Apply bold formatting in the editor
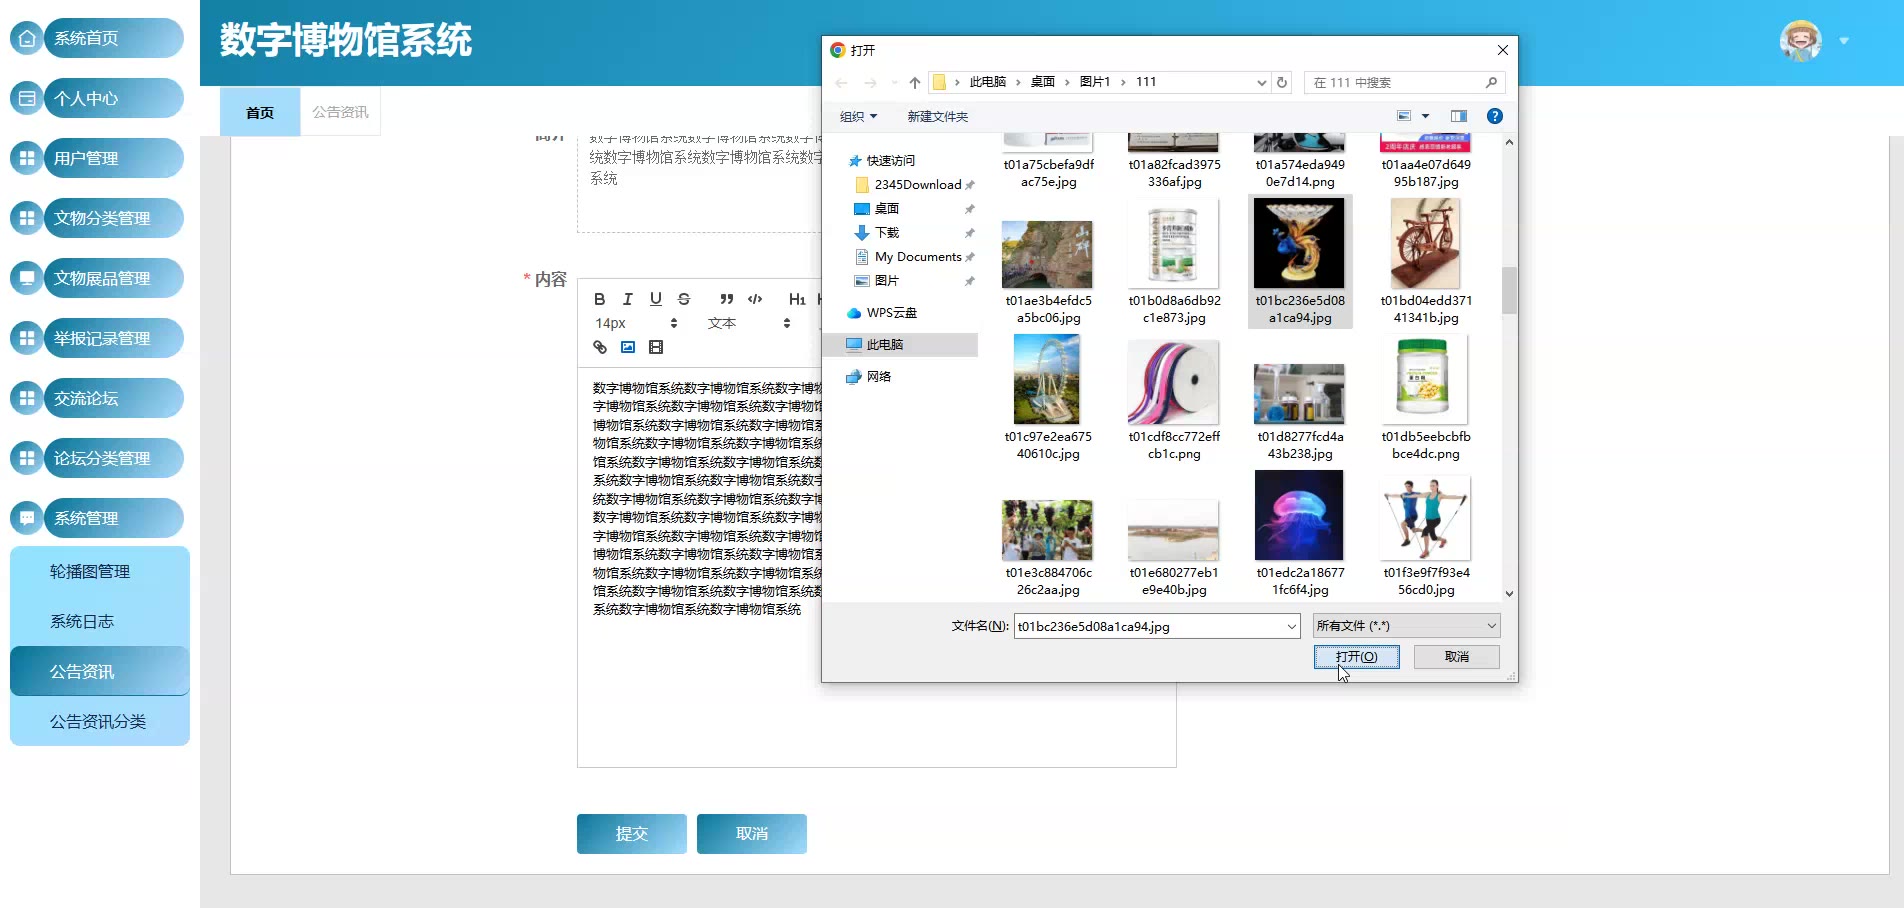This screenshot has height=908, width=1904. [x=599, y=299]
